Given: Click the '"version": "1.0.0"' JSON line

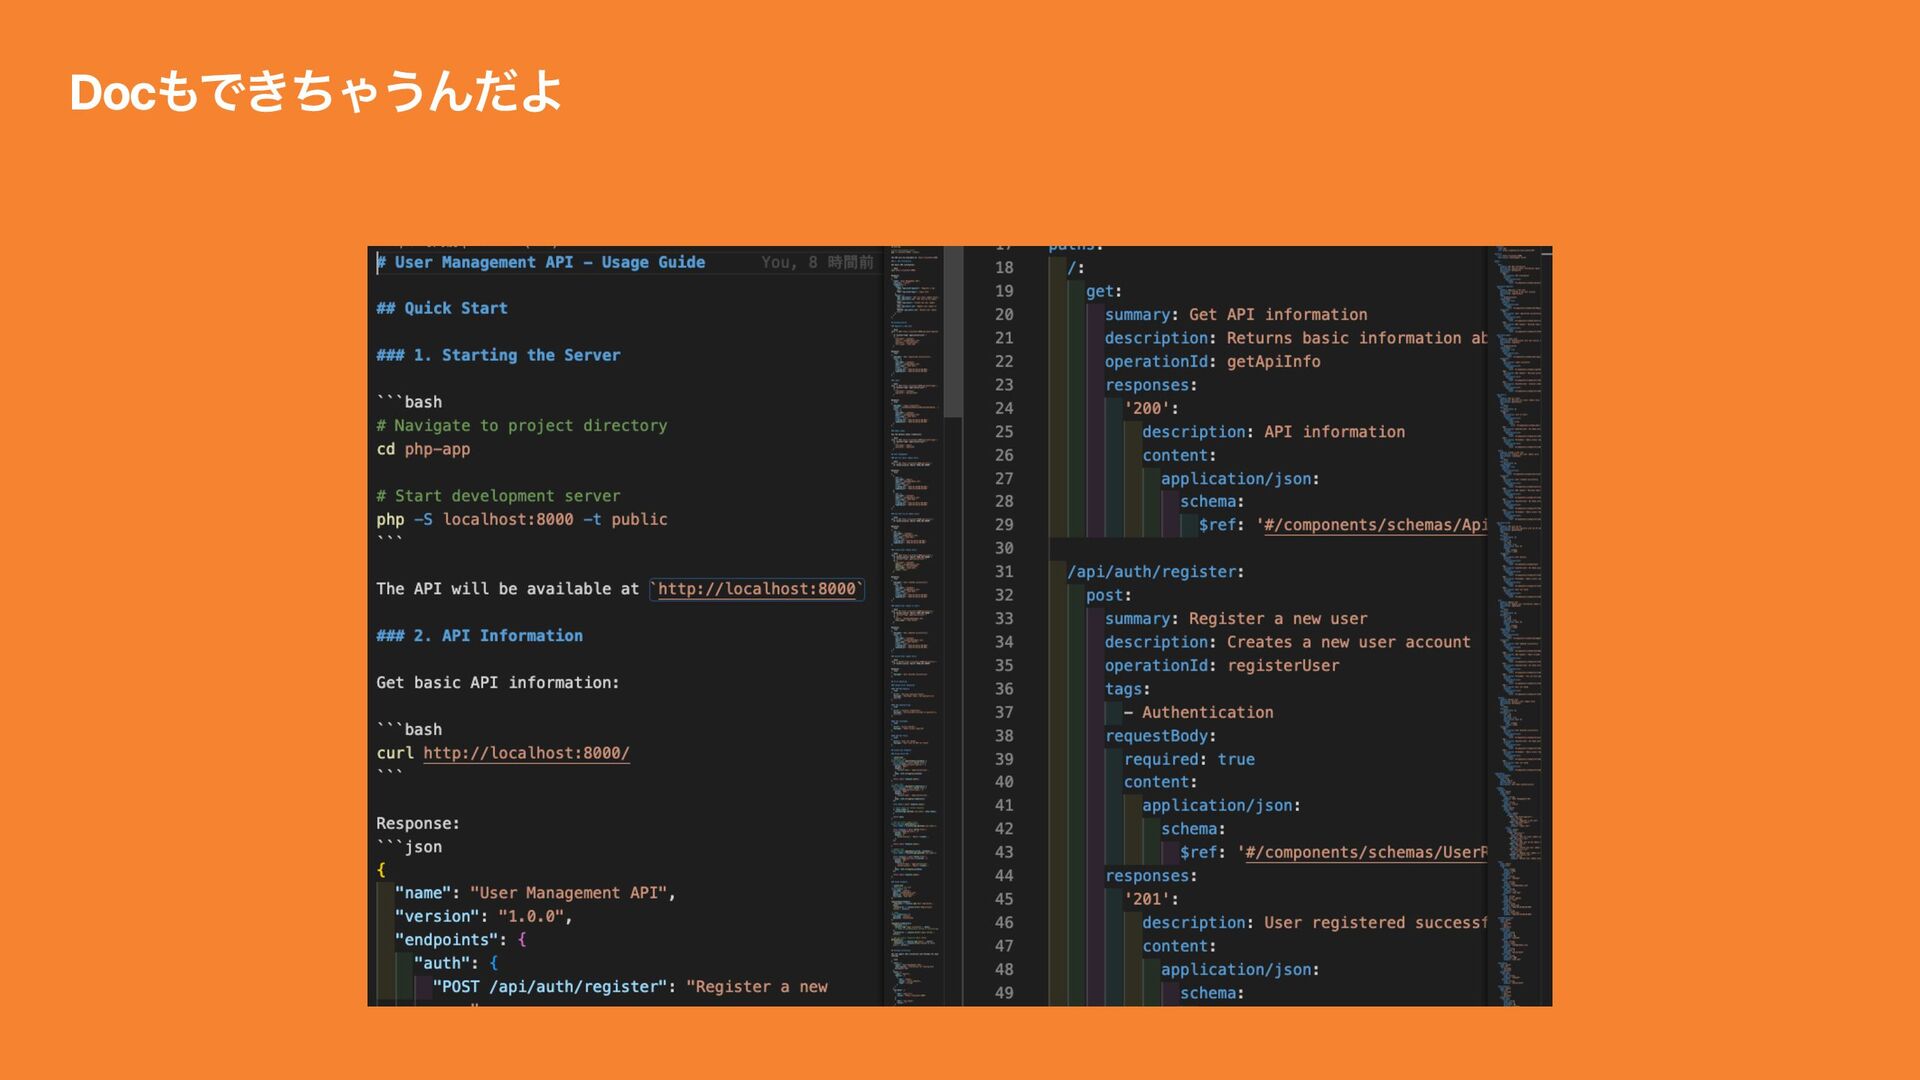Looking at the screenshot, I should coord(483,916).
